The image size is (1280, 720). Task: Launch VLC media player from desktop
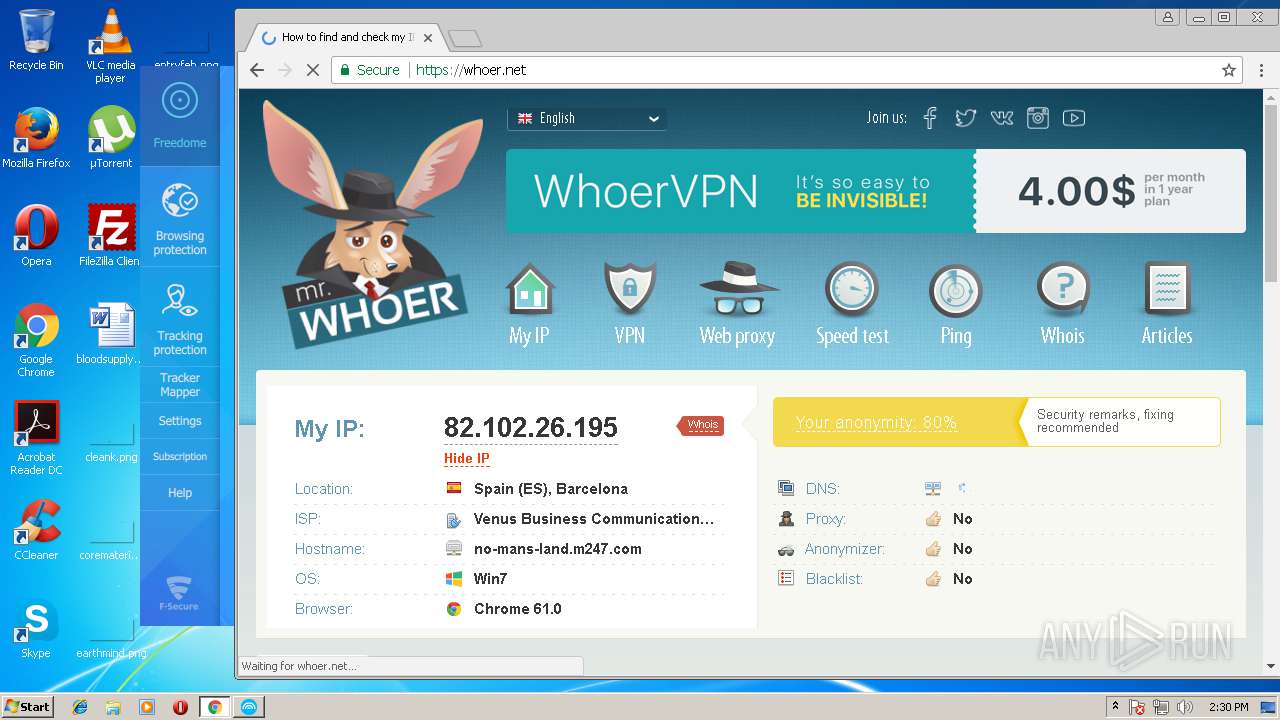tap(110, 45)
